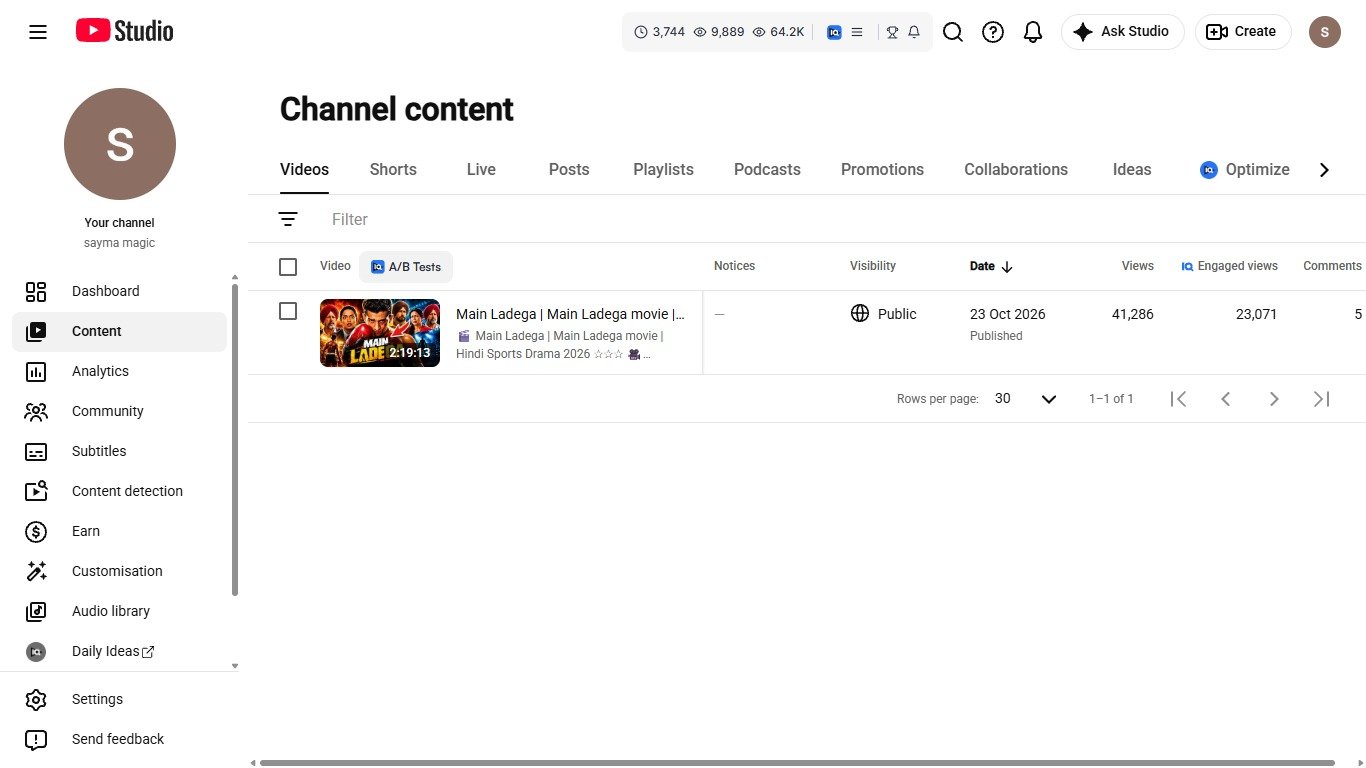Screen dimensions: 1366x768
Task: Click Send feedback in sidebar
Action: point(120,739)
